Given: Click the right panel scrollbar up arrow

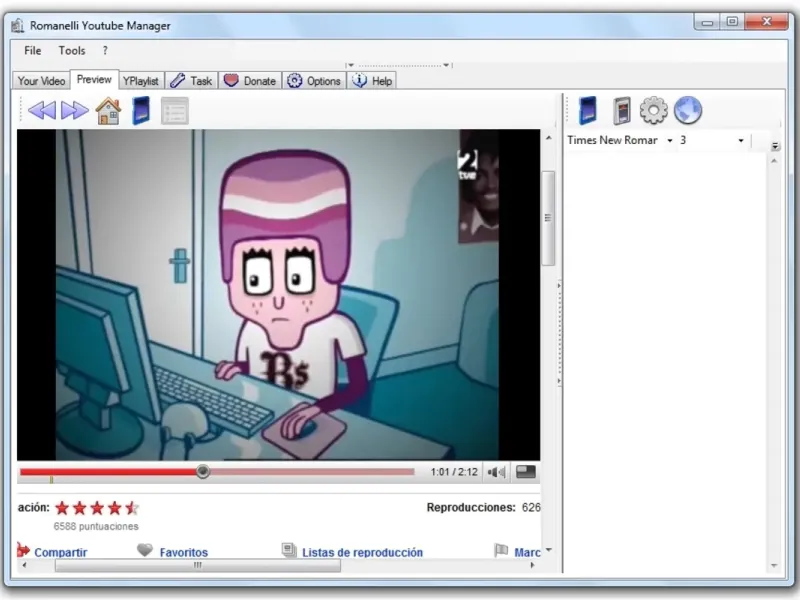Looking at the screenshot, I should tap(774, 161).
